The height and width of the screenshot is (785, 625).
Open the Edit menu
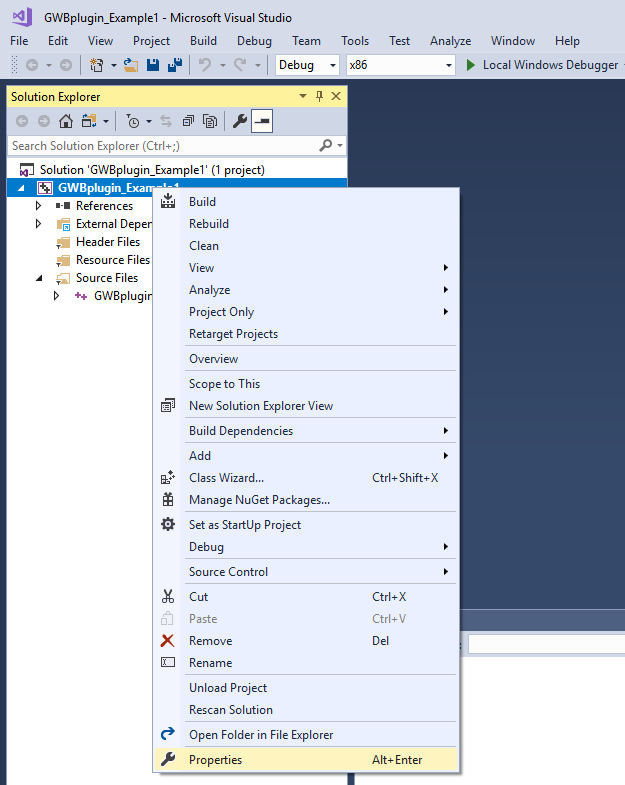tap(58, 41)
